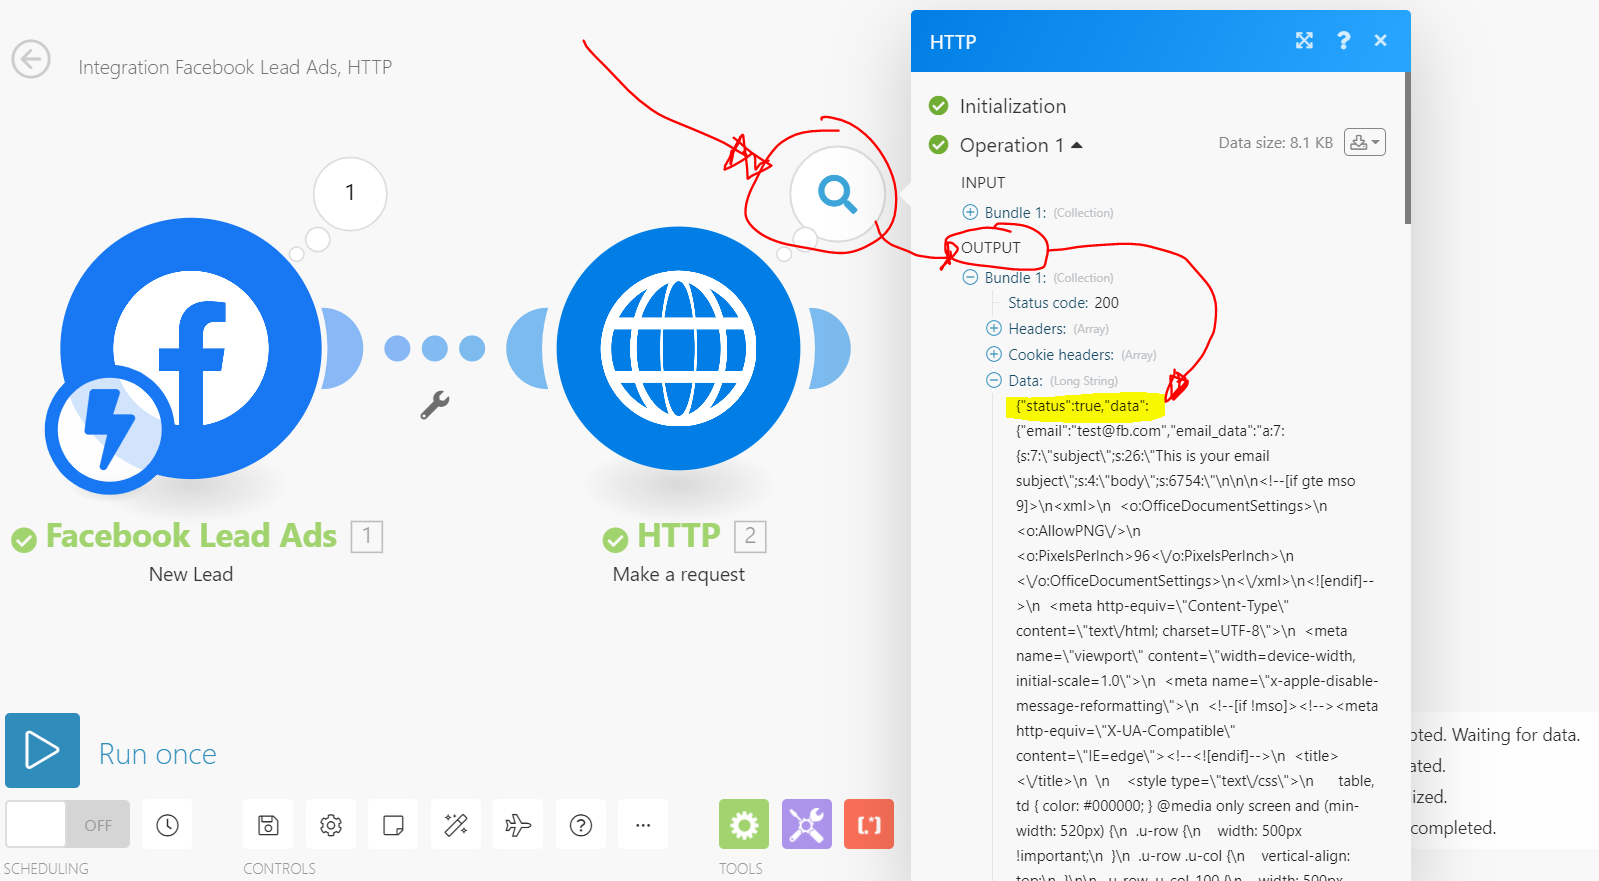
Task: Click the Operation 1 green check icon
Action: click(938, 145)
